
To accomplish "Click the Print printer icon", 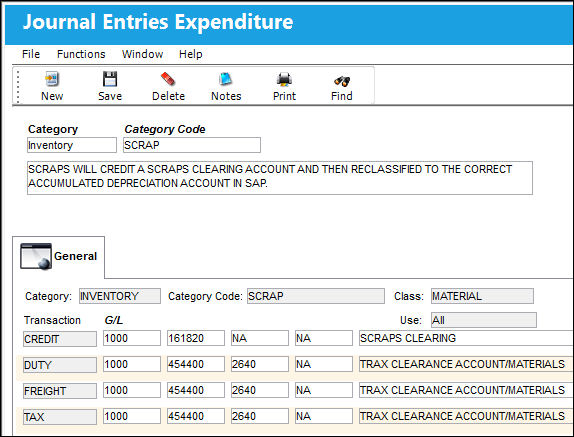I will coord(284,79).
